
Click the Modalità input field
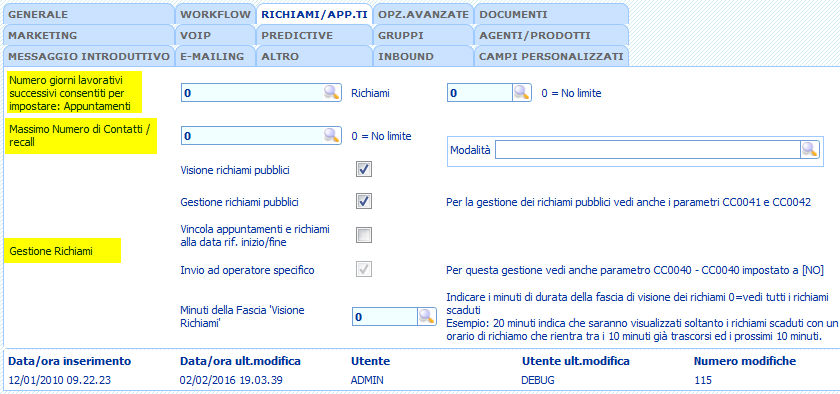(648, 150)
